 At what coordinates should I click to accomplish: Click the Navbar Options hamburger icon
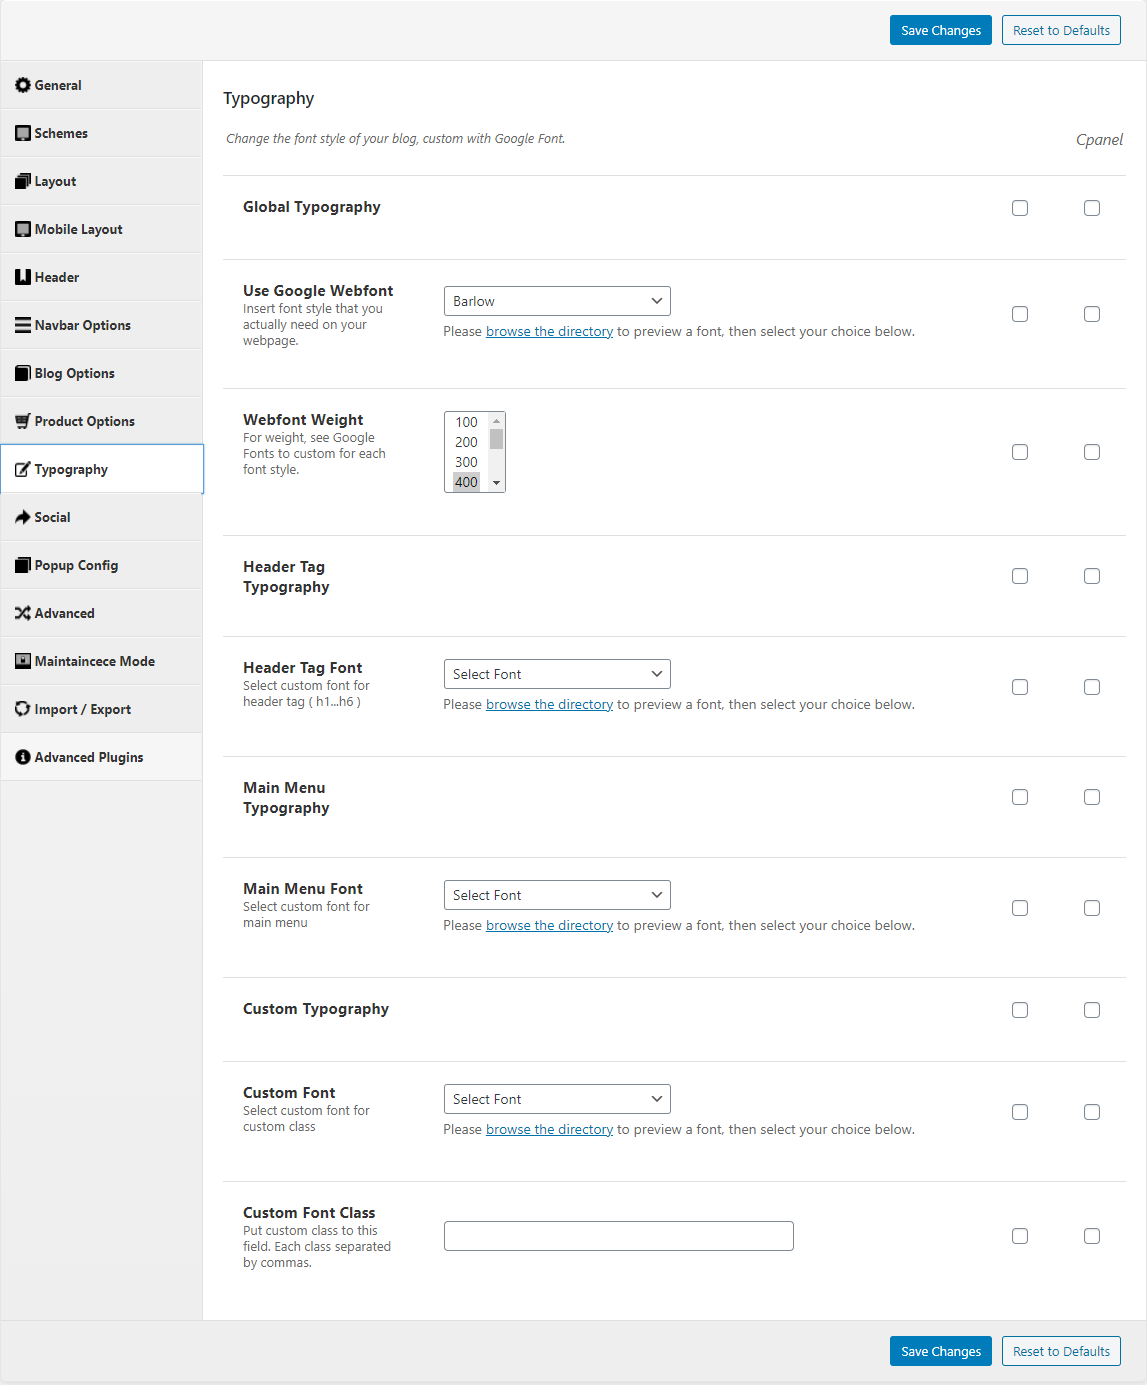tap(23, 325)
